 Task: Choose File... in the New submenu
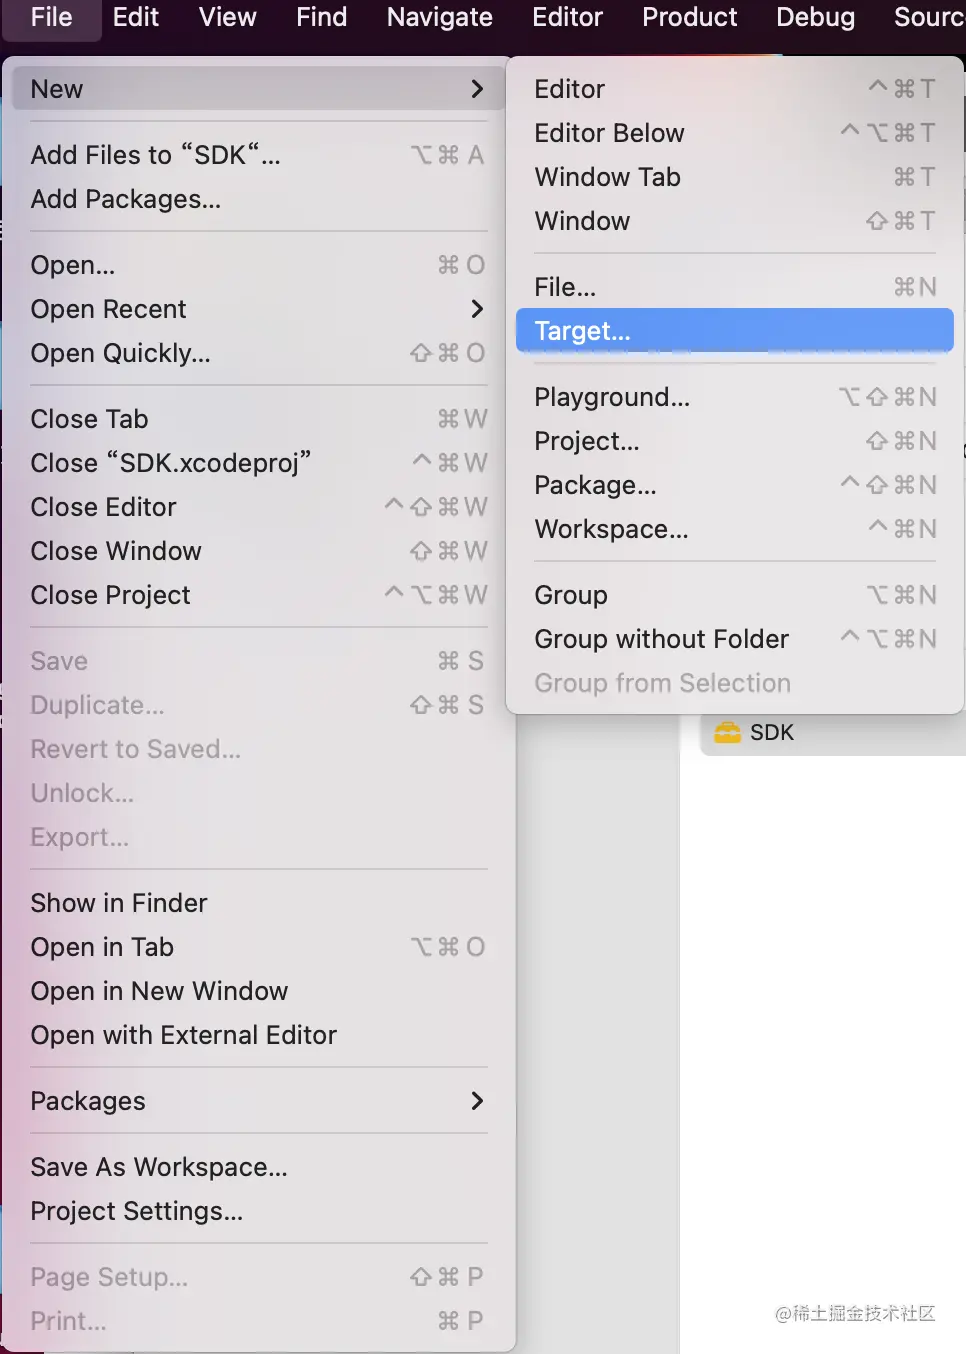[565, 287]
